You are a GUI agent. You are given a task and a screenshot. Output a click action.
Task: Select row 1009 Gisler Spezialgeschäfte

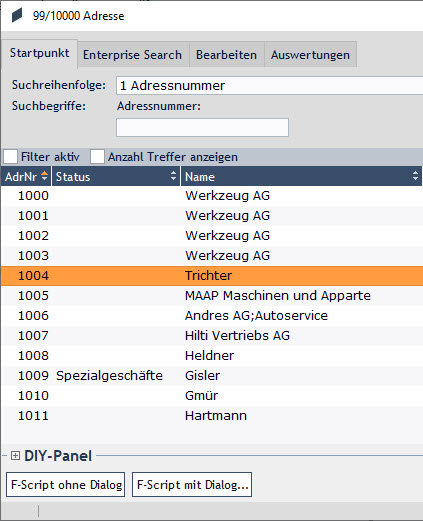pos(212,376)
